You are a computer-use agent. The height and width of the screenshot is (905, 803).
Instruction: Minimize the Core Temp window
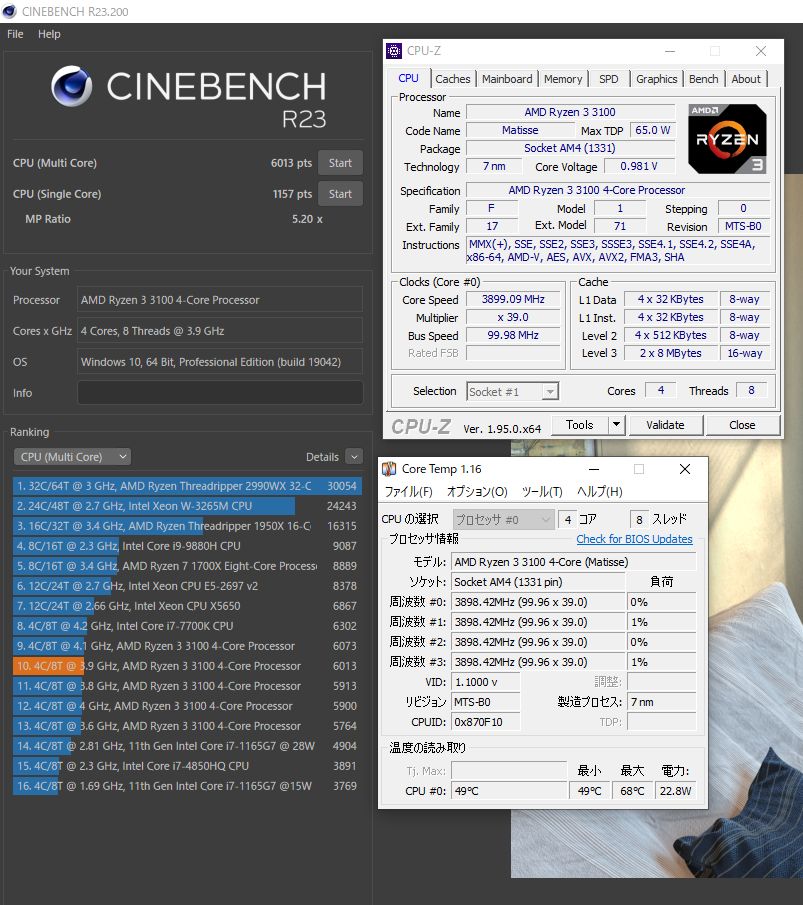coord(594,469)
